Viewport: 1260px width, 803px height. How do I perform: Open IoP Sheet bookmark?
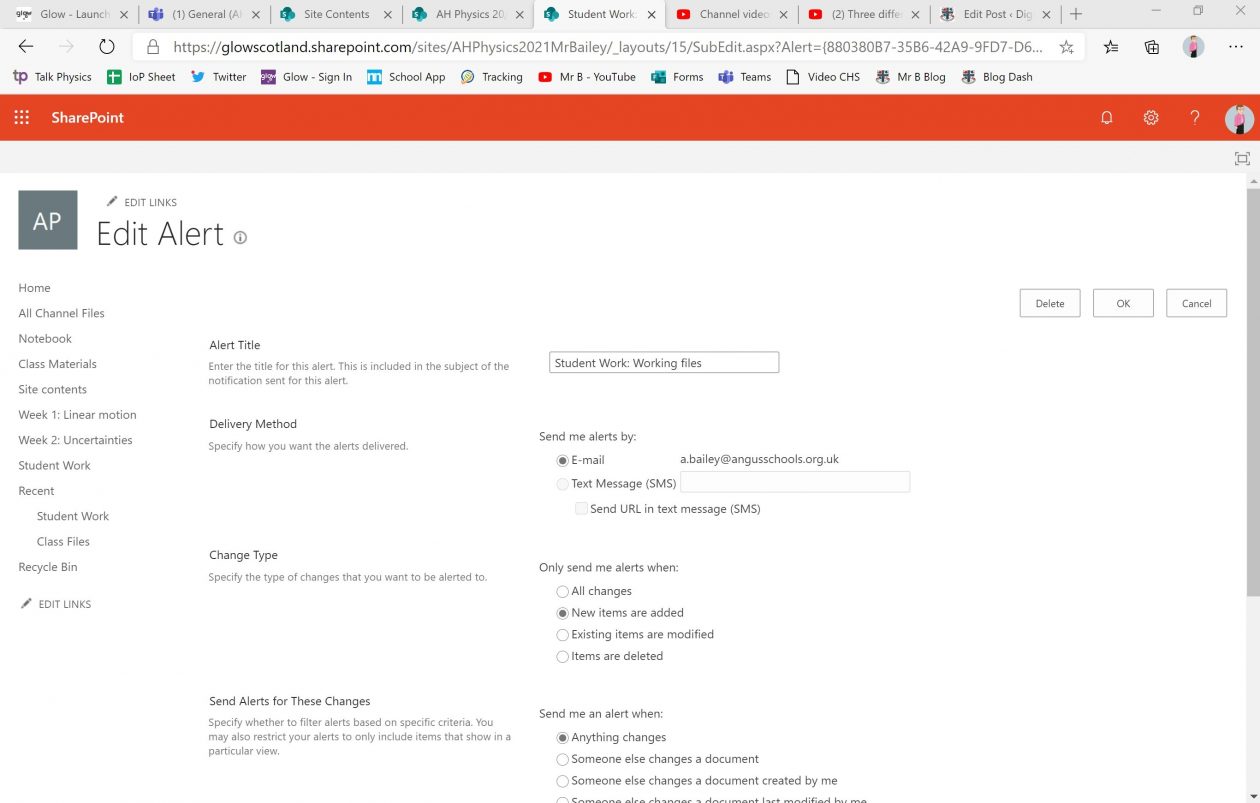141,77
